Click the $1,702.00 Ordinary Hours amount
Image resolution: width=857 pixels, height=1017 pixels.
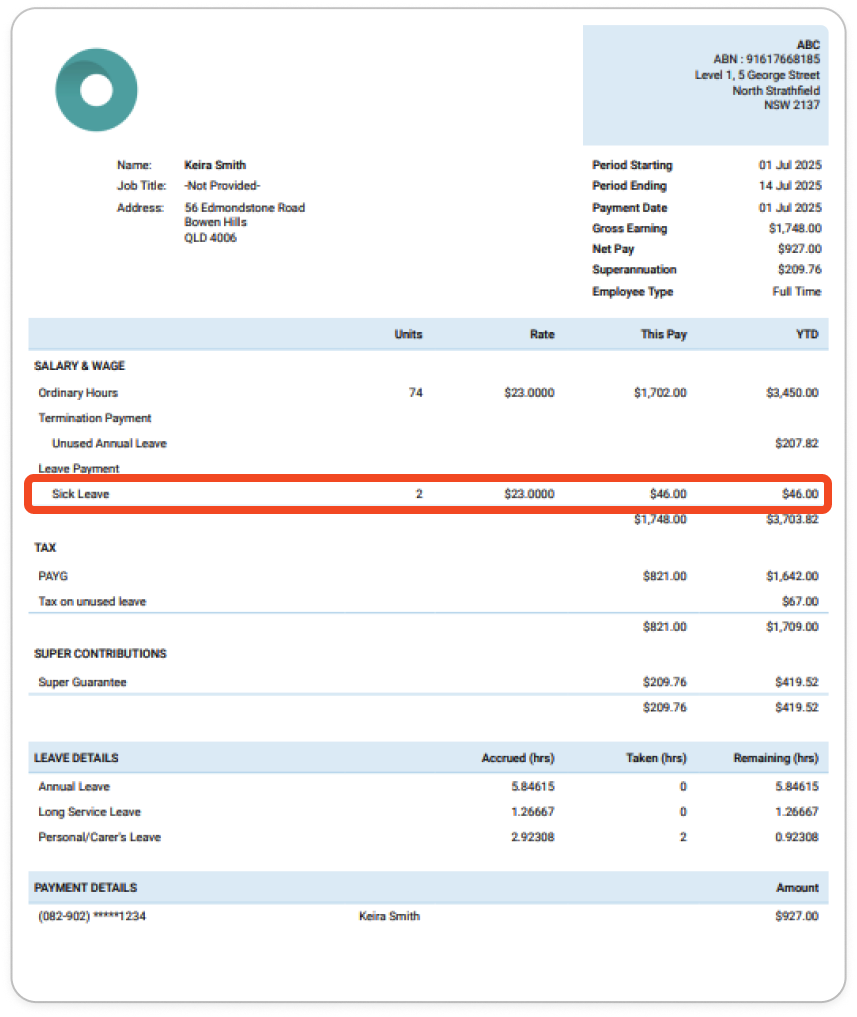[660, 392]
